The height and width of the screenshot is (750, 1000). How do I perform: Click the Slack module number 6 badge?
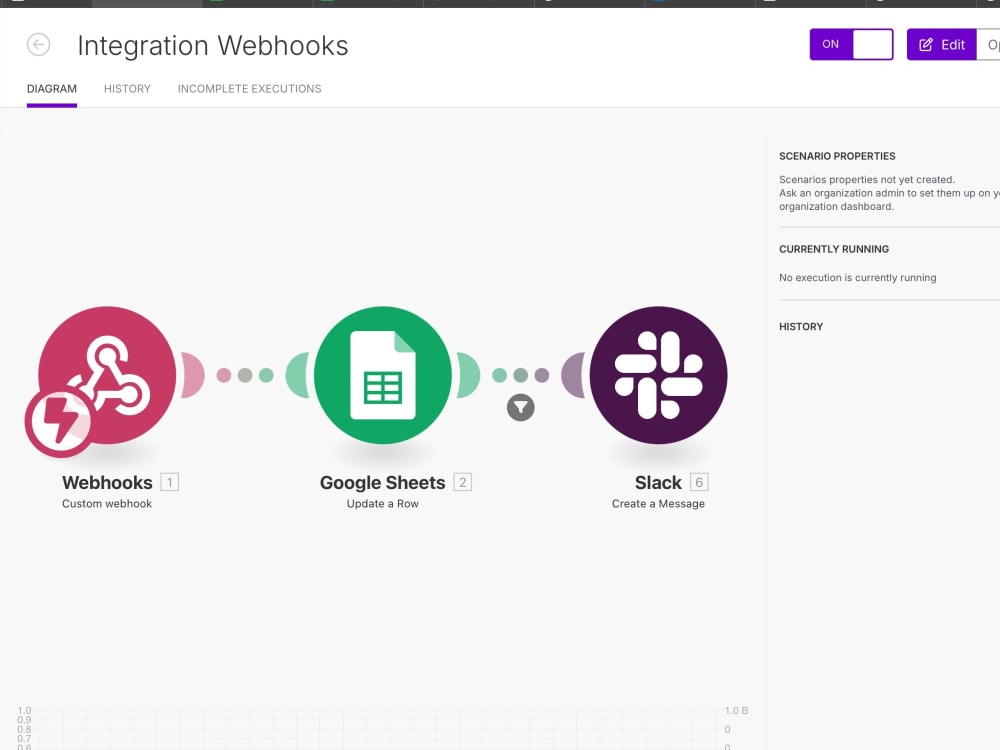click(699, 482)
